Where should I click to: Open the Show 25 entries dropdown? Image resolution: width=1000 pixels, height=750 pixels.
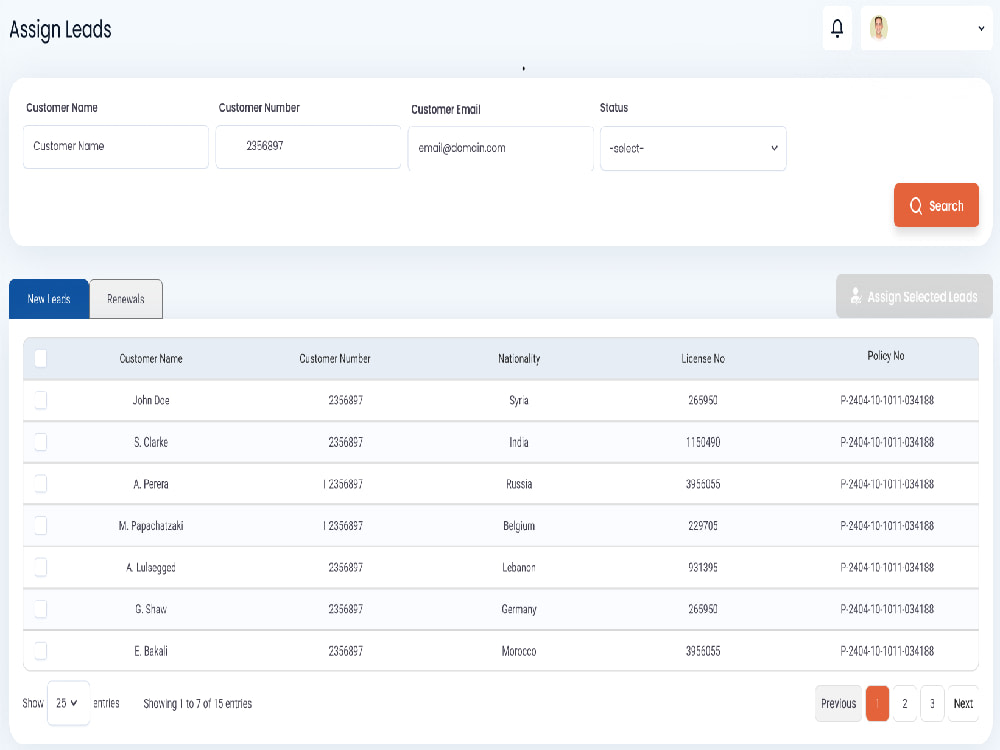68,703
